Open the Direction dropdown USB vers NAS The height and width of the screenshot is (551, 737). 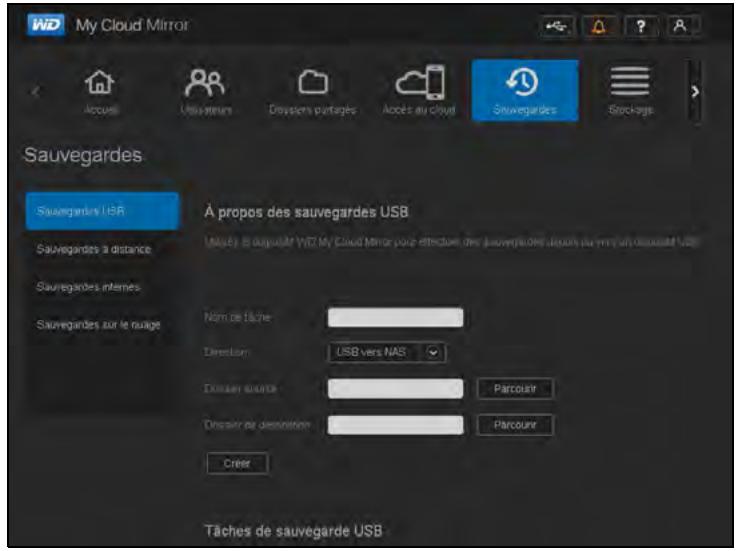pos(386,352)
